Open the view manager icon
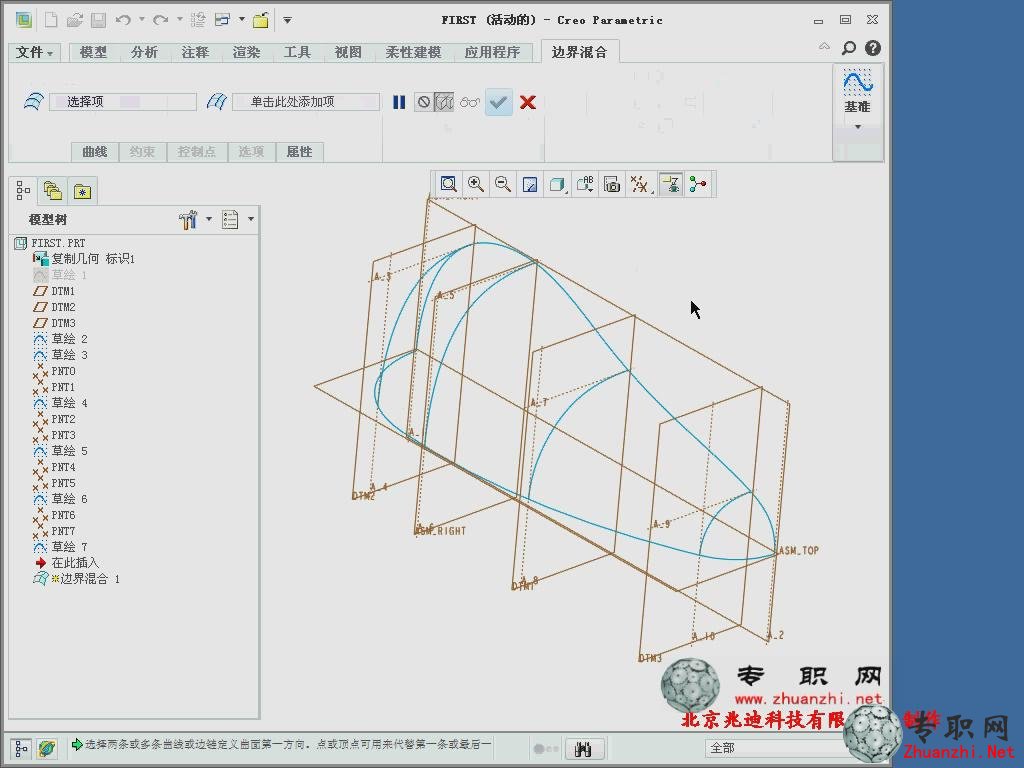Image resolution: width=1024 pixels, height=768 pixels. [x=612, y=185]
